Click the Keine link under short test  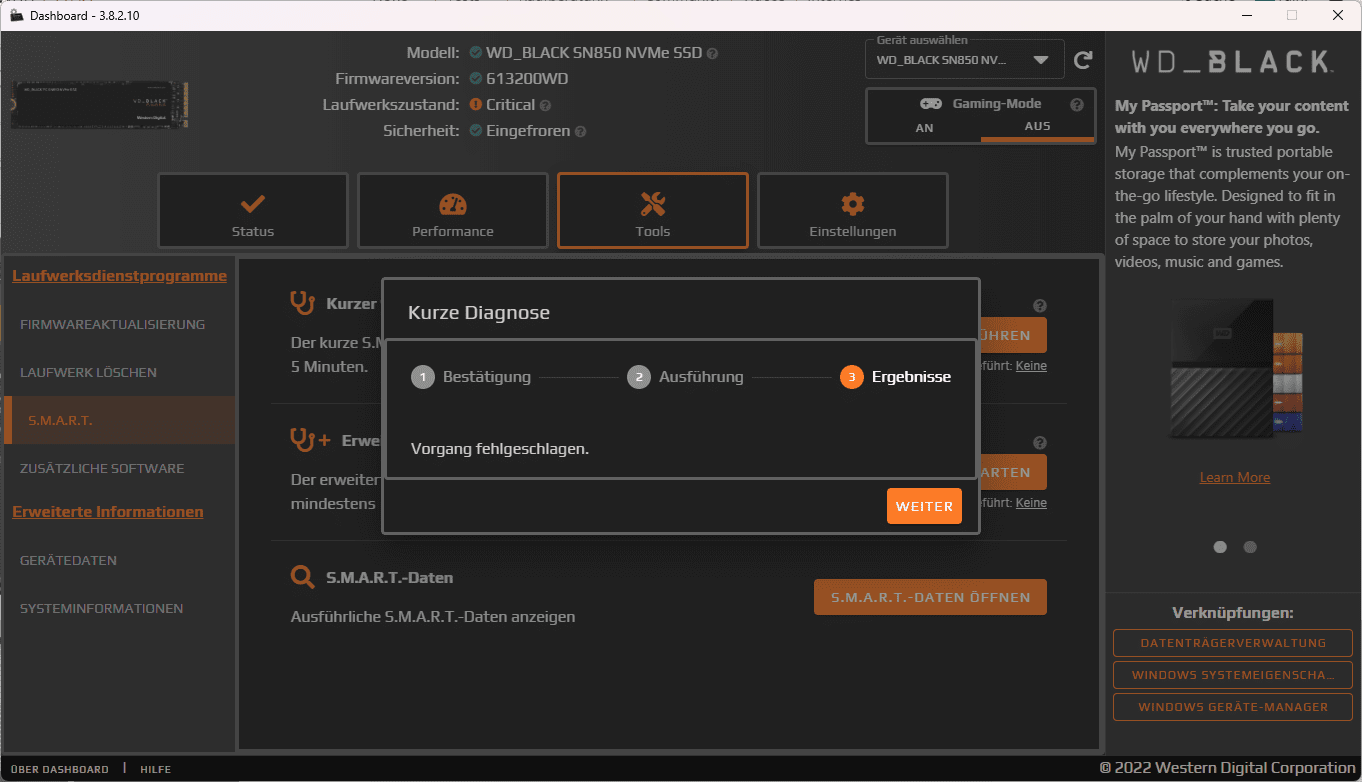(x=1031, y=366)
